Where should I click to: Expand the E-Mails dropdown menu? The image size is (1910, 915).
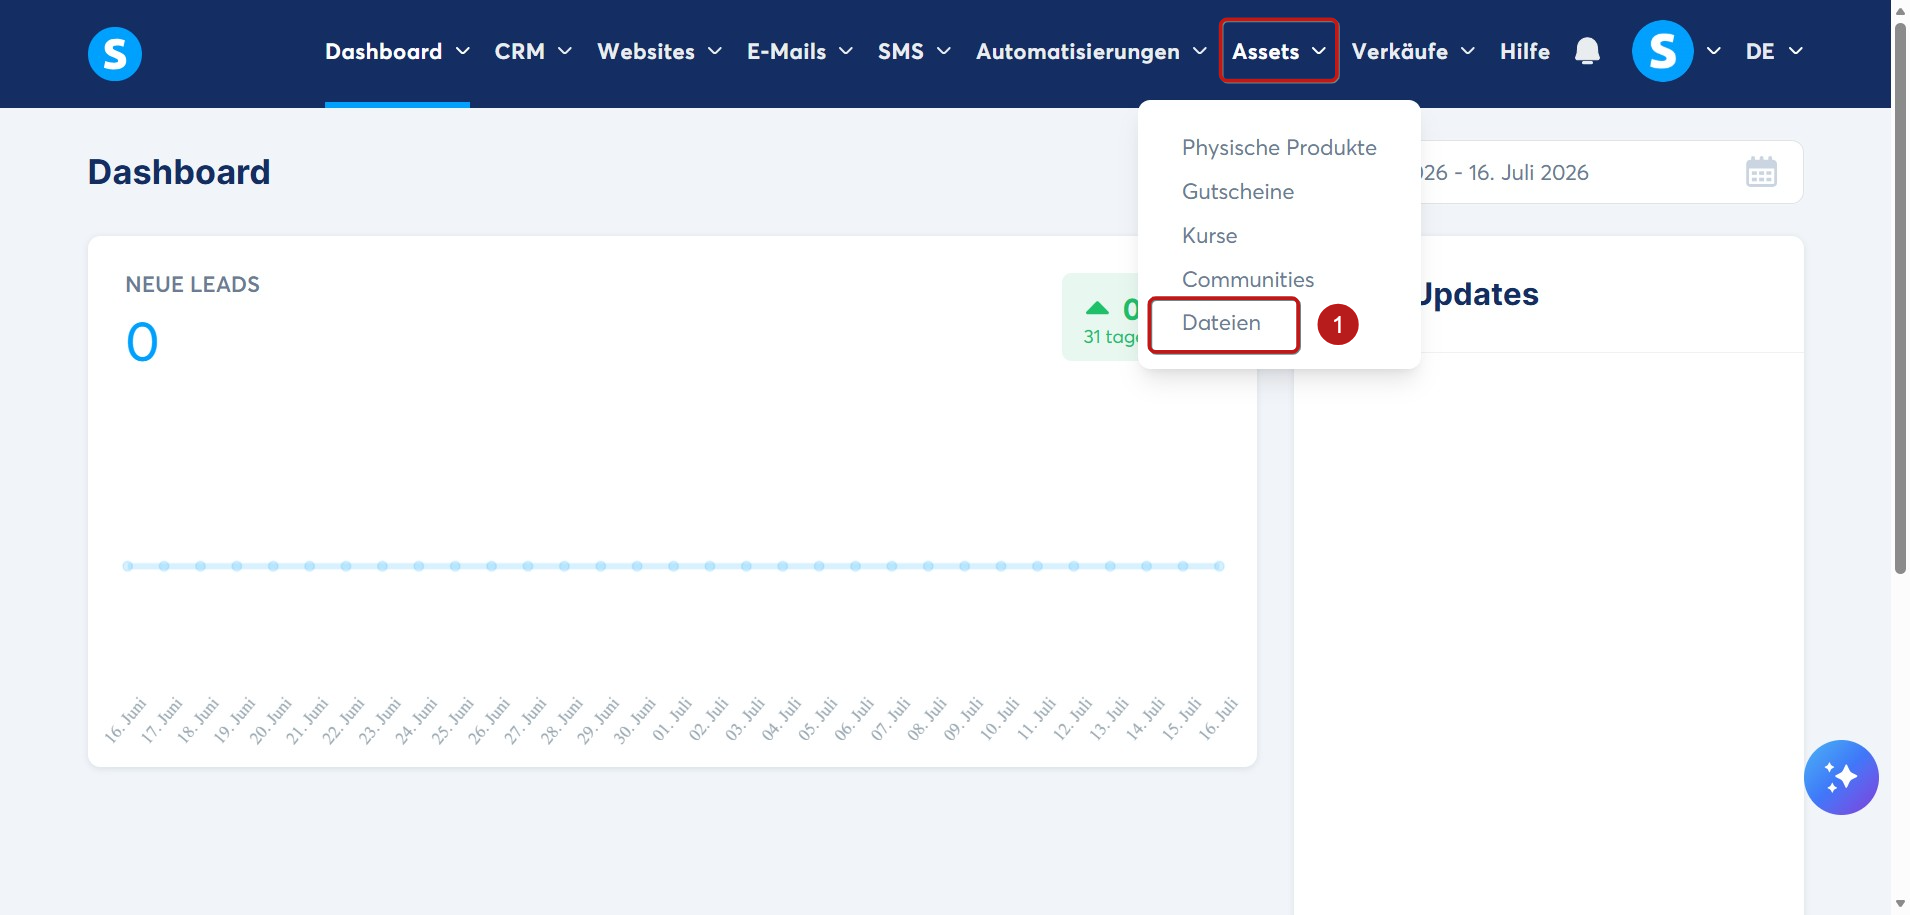click(800, 51)
